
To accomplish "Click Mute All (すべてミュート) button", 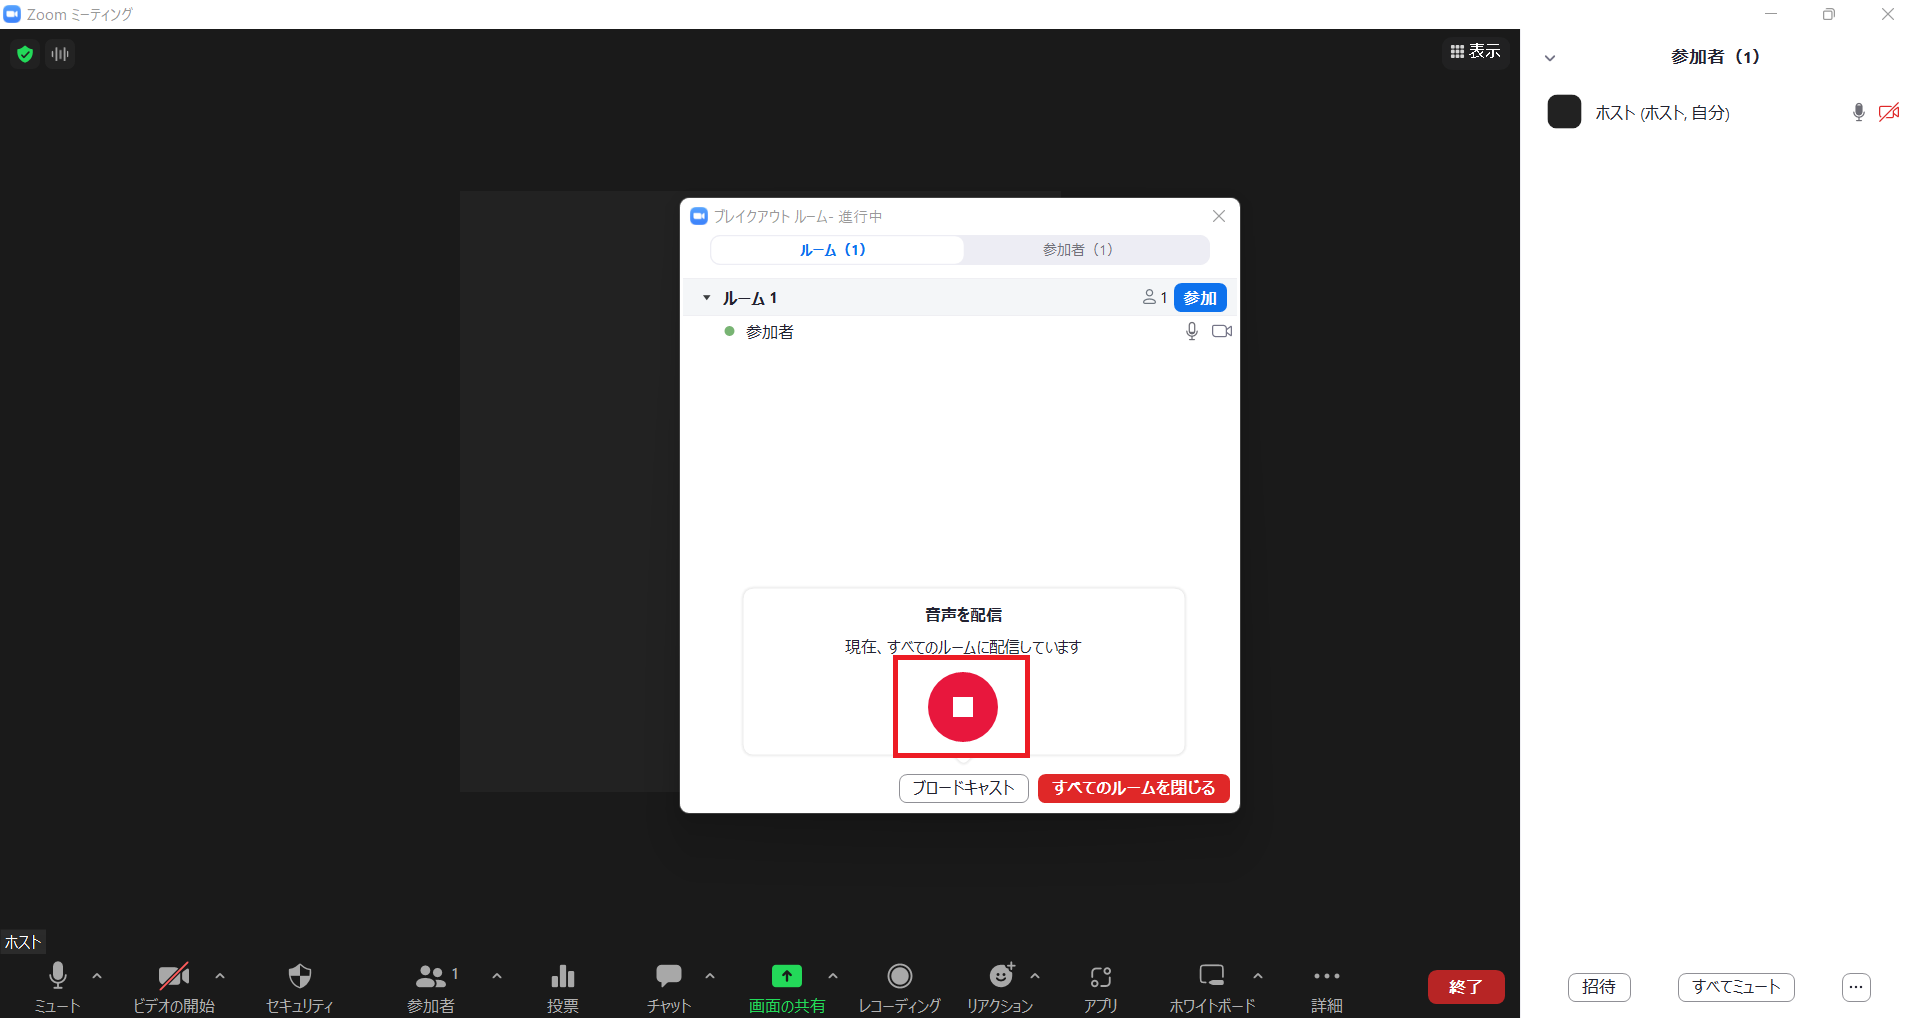I will point(1735,987).
